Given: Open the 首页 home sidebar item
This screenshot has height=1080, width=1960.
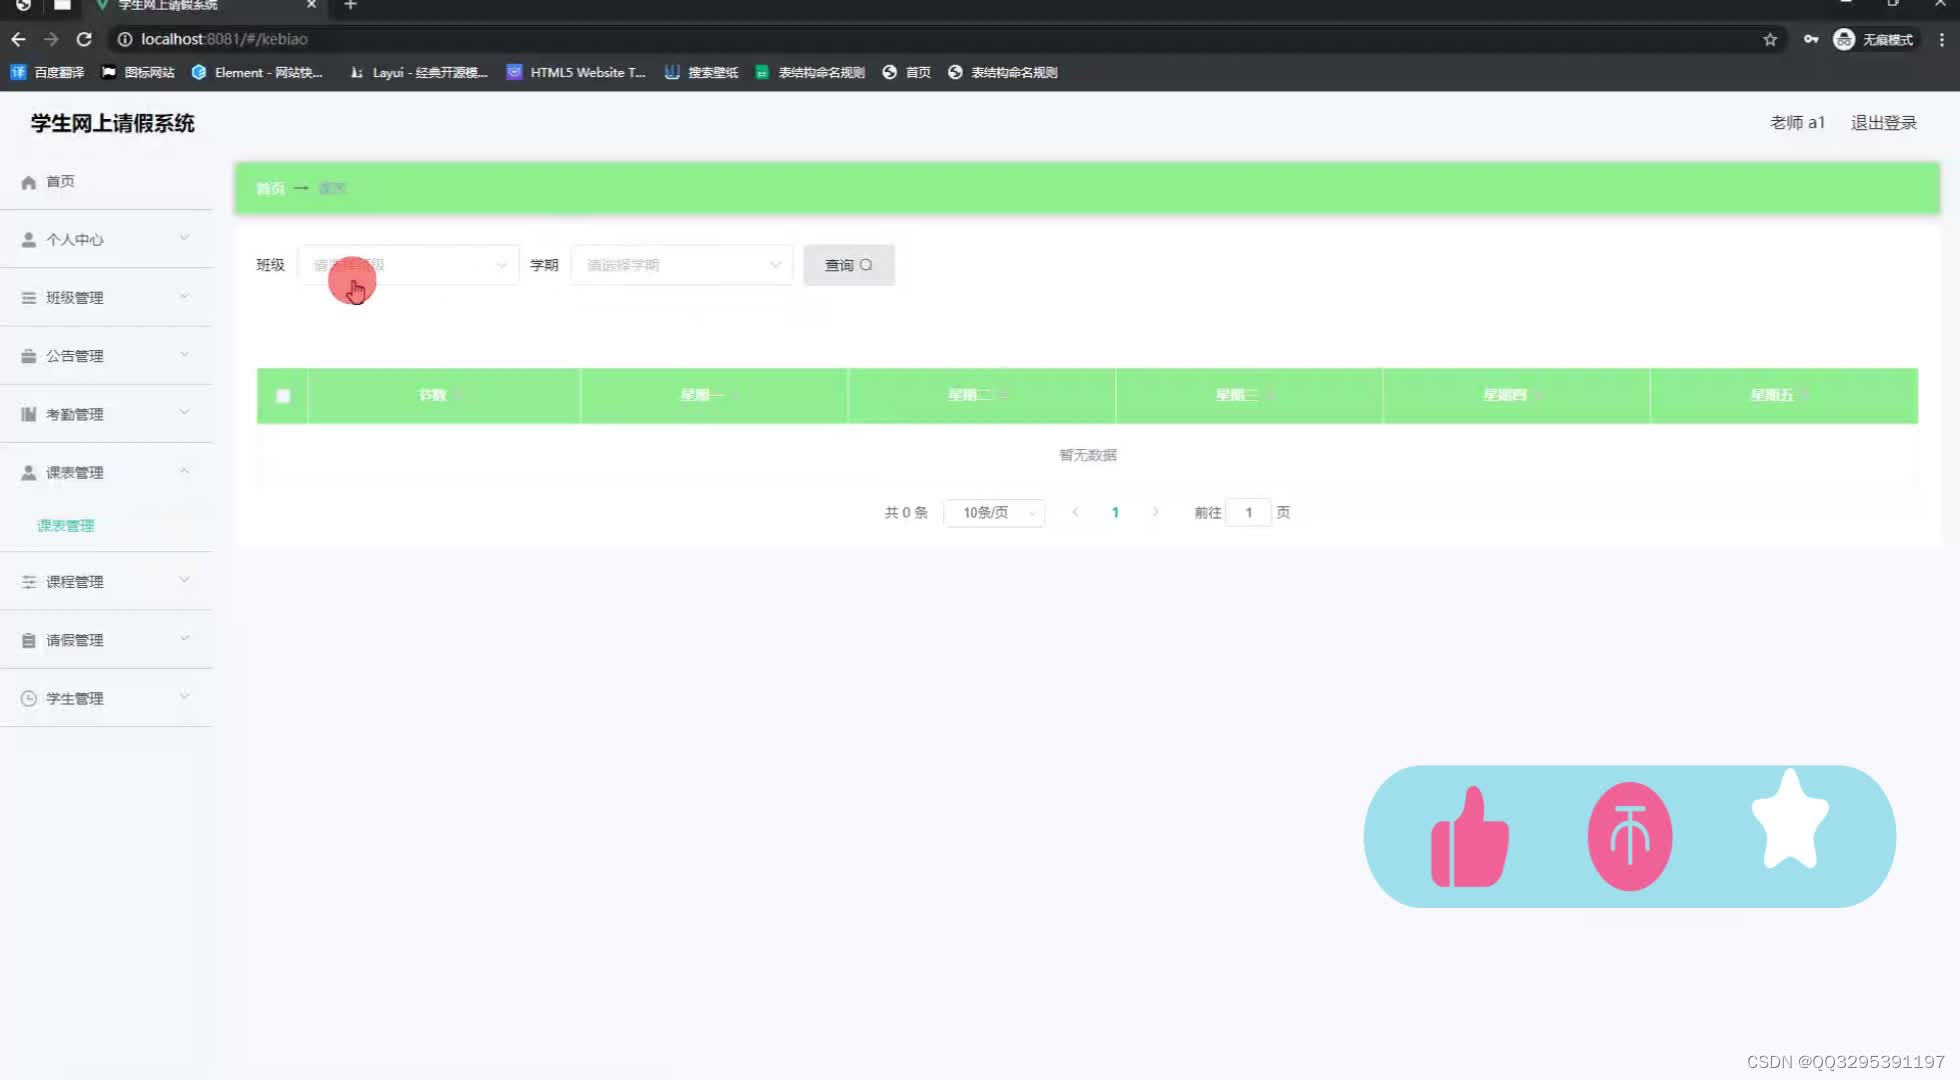Looking at the screenshot, I should pos(106,182).
